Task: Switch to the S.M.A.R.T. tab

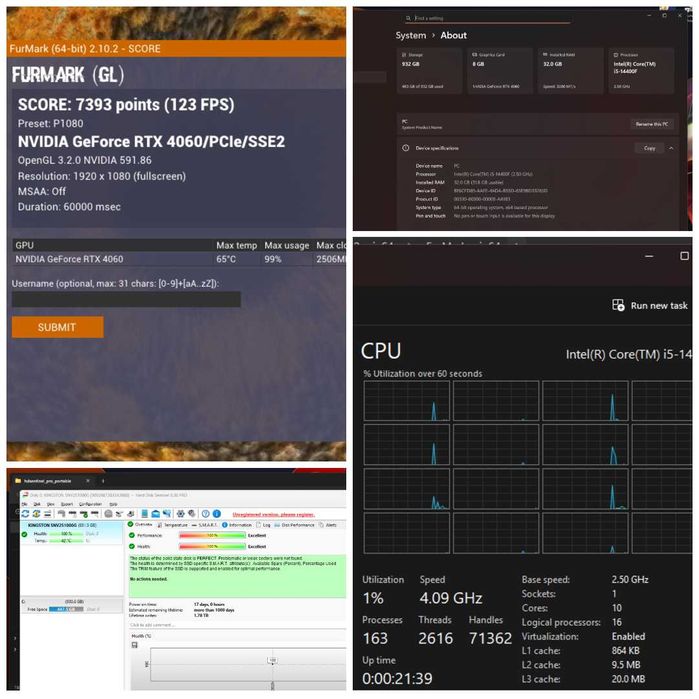Action: pos(205,525)
